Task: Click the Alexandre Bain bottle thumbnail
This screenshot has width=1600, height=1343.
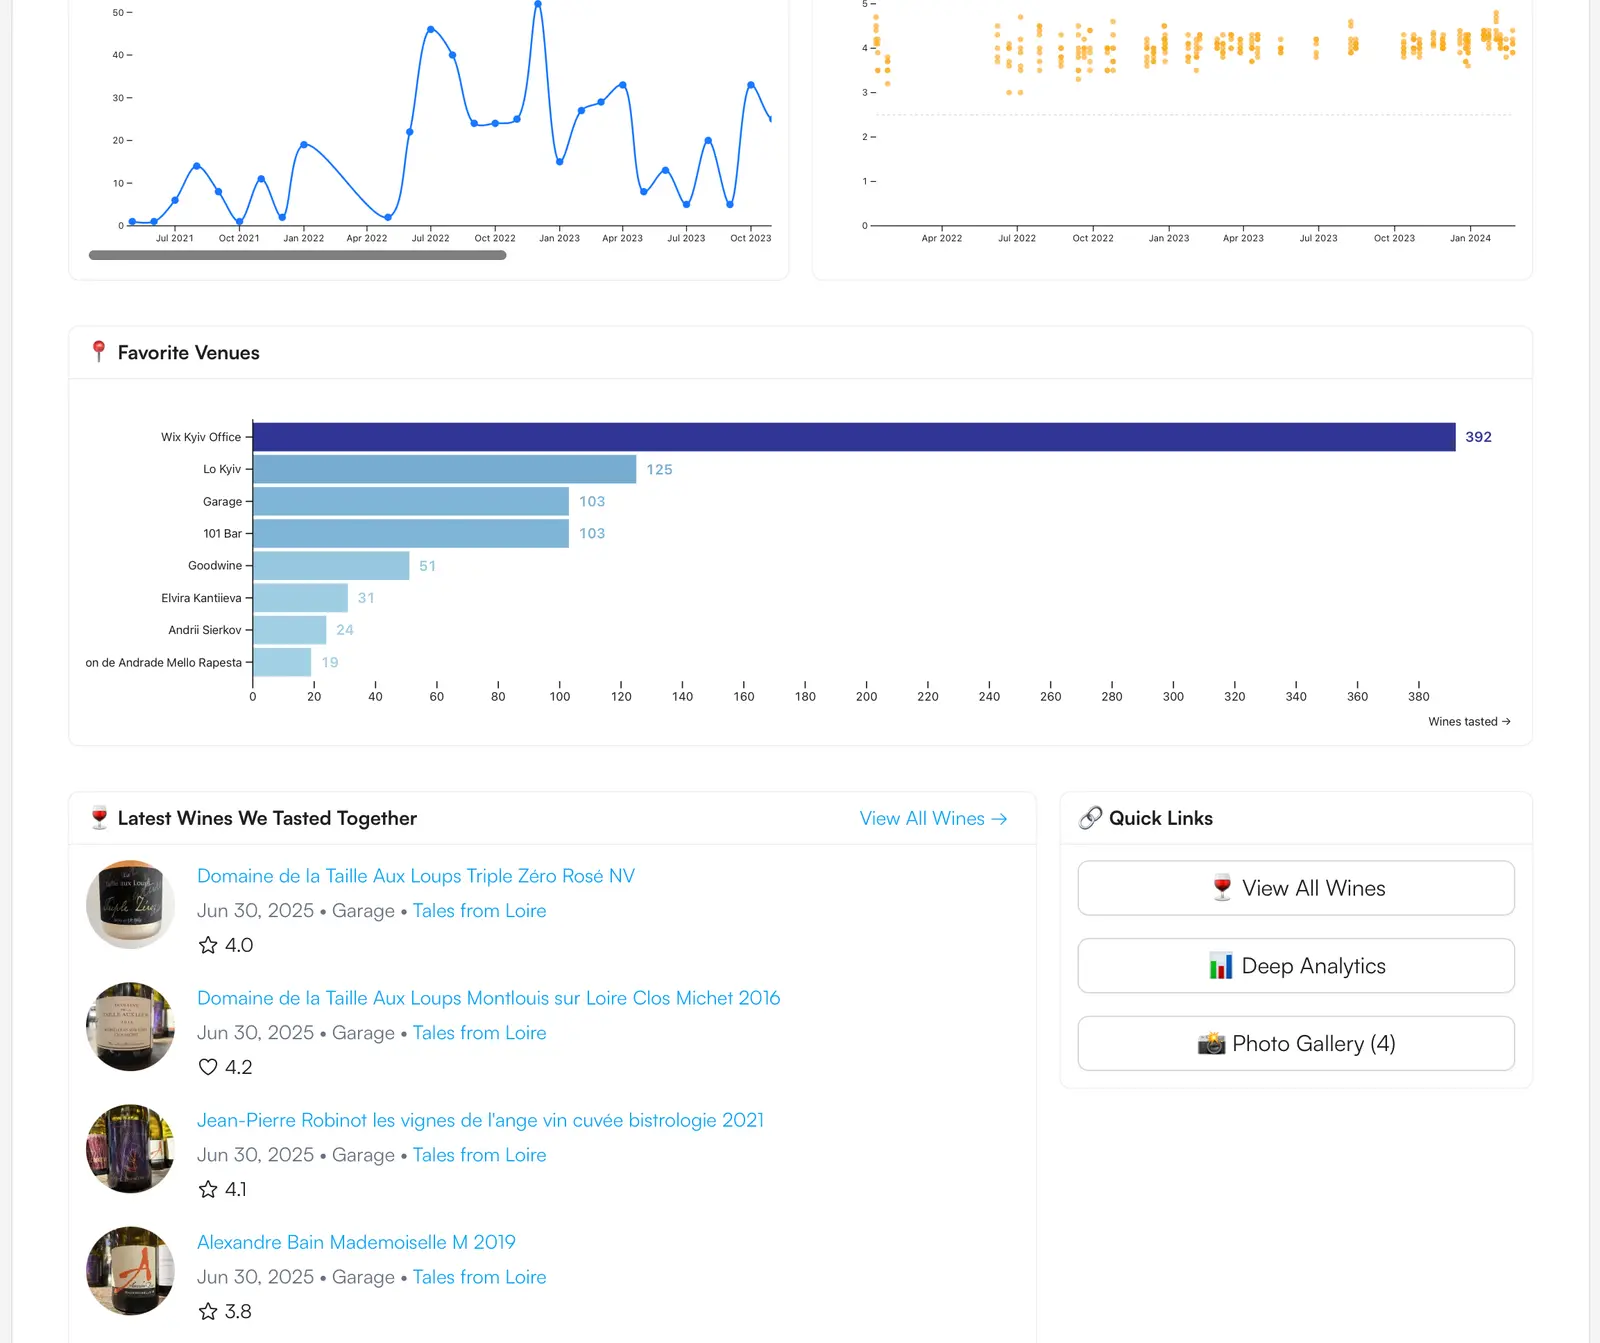Action: pyautogui.click(x=130, y=1271)
